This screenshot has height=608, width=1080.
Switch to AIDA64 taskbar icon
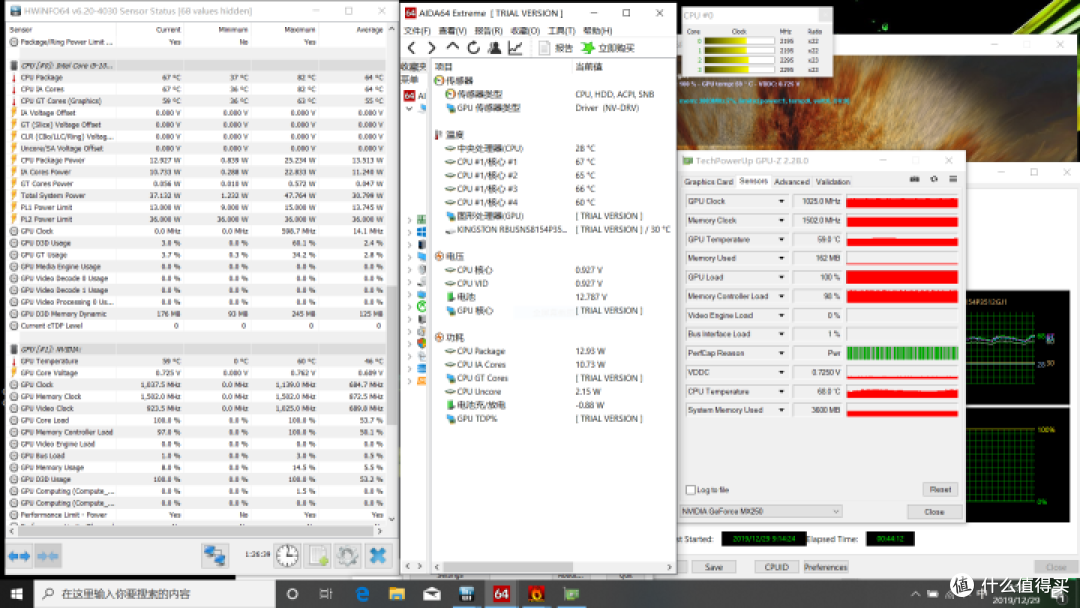[501, 594]
